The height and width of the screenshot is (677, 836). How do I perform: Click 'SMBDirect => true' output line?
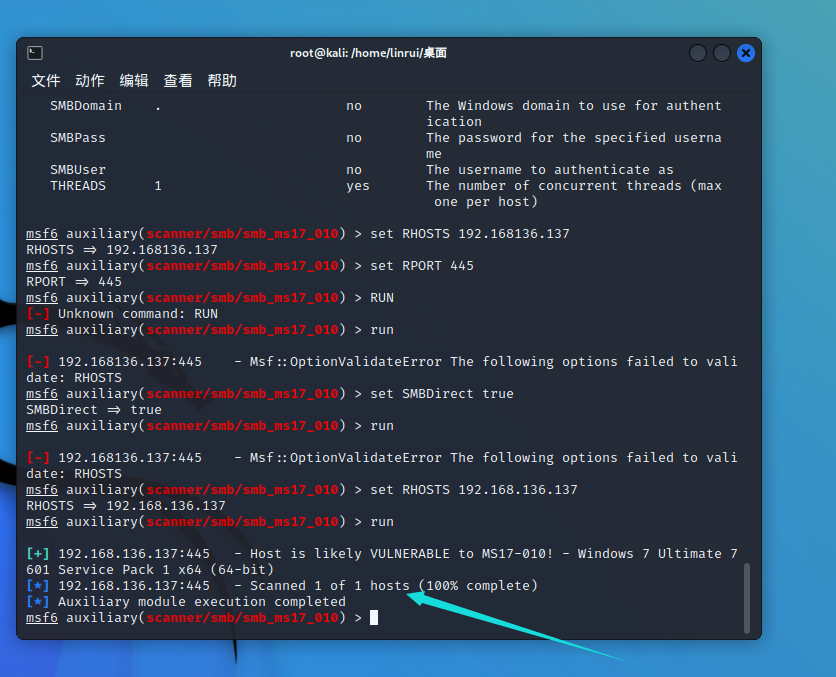[94, 409]
